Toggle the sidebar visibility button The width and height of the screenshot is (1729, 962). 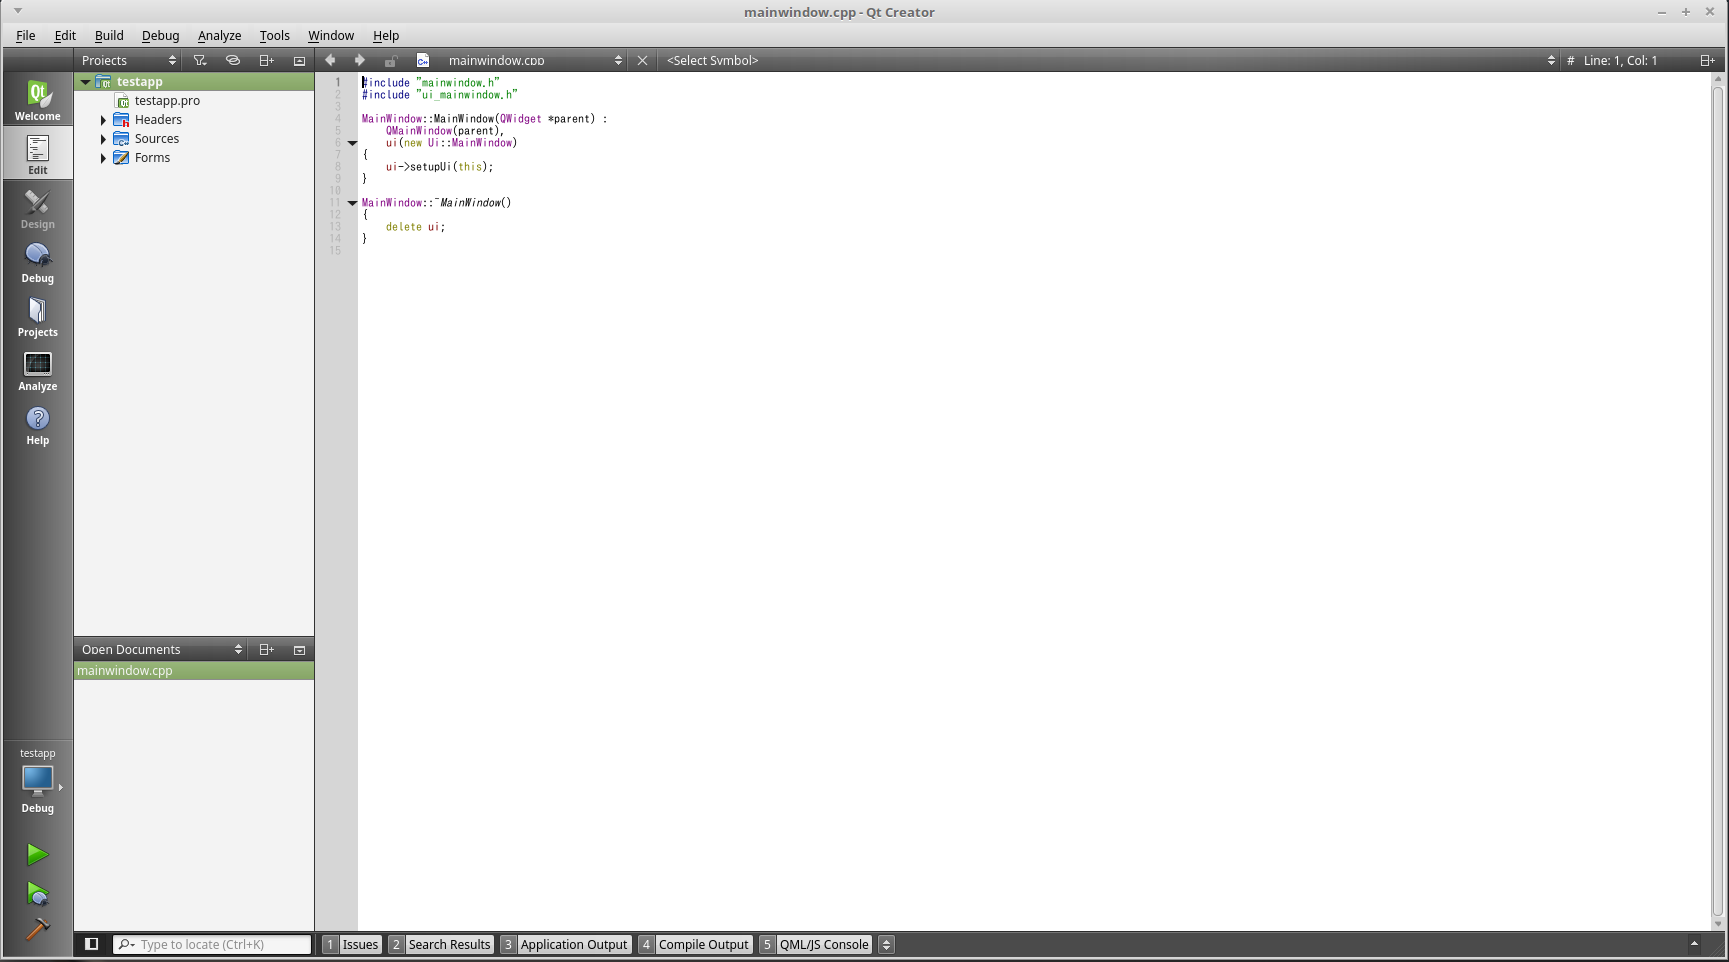(91, 944)
